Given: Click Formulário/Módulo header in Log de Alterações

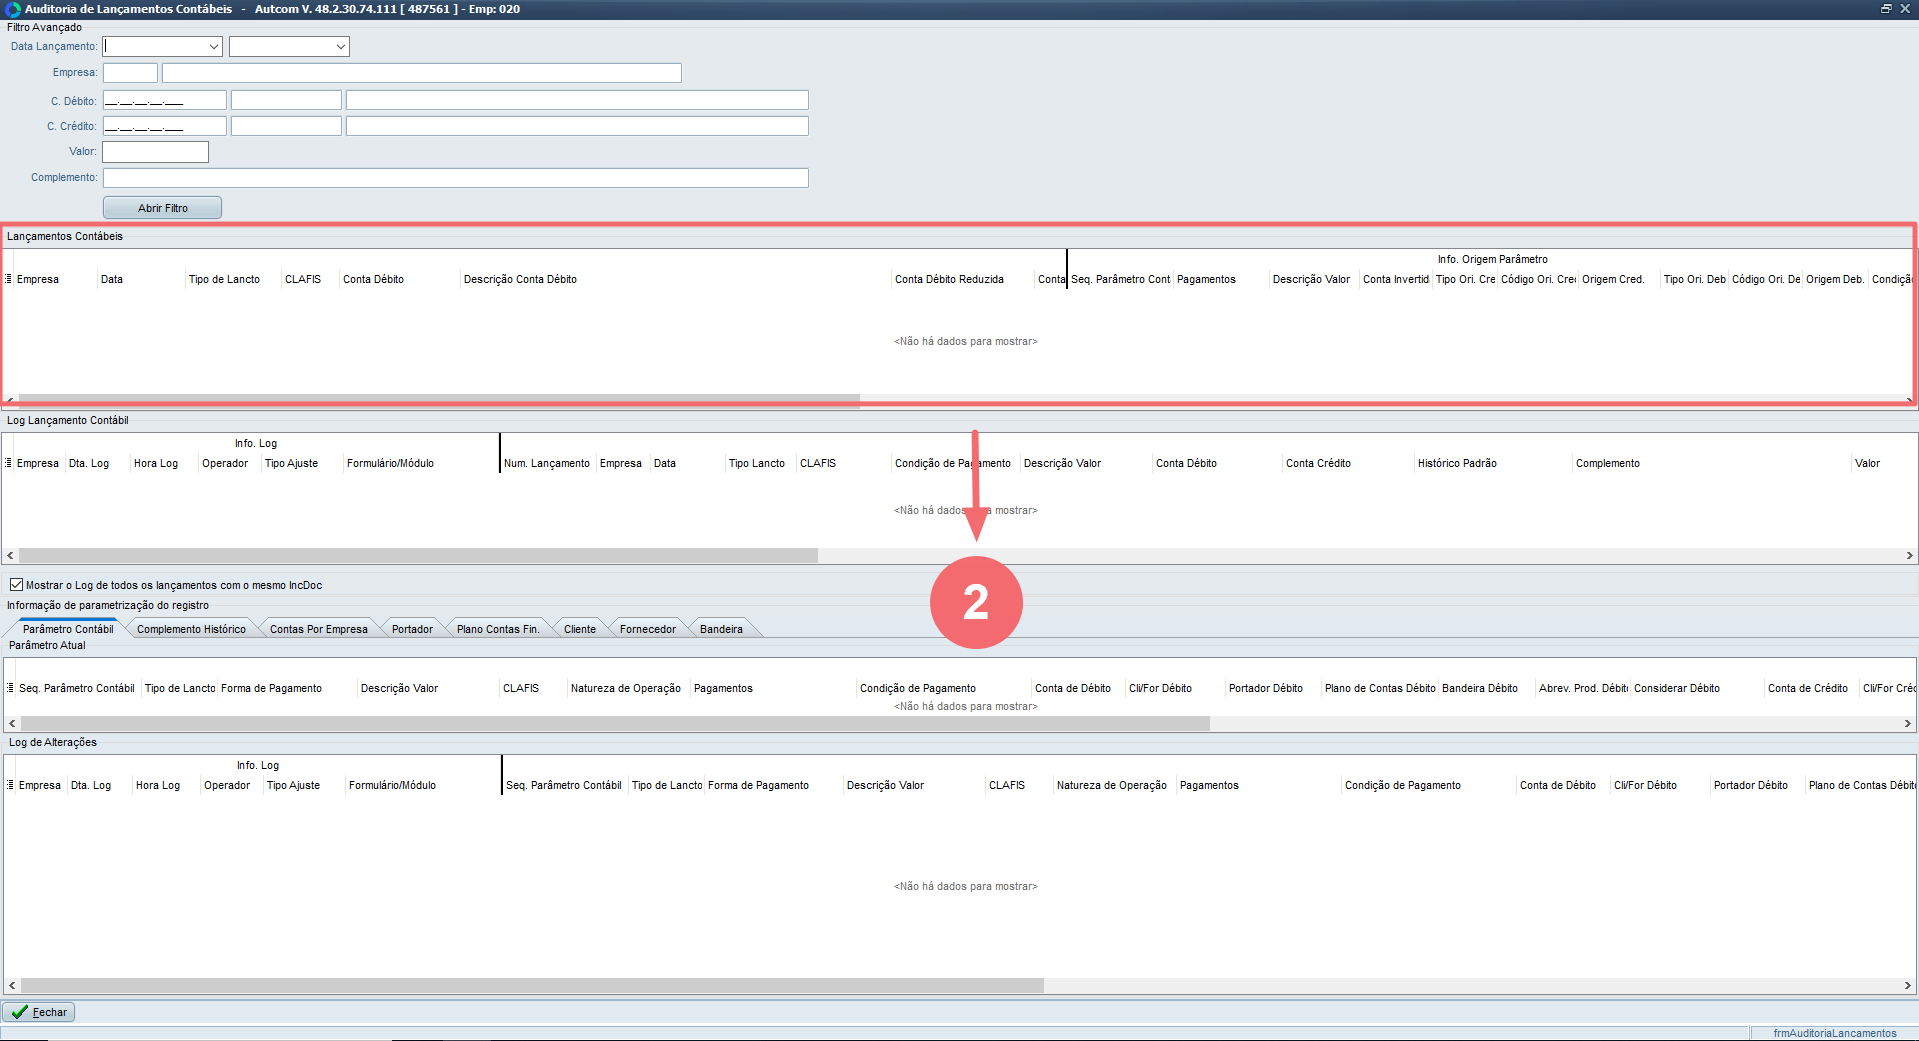Looking at the screenshot, I should coord(421,785).
